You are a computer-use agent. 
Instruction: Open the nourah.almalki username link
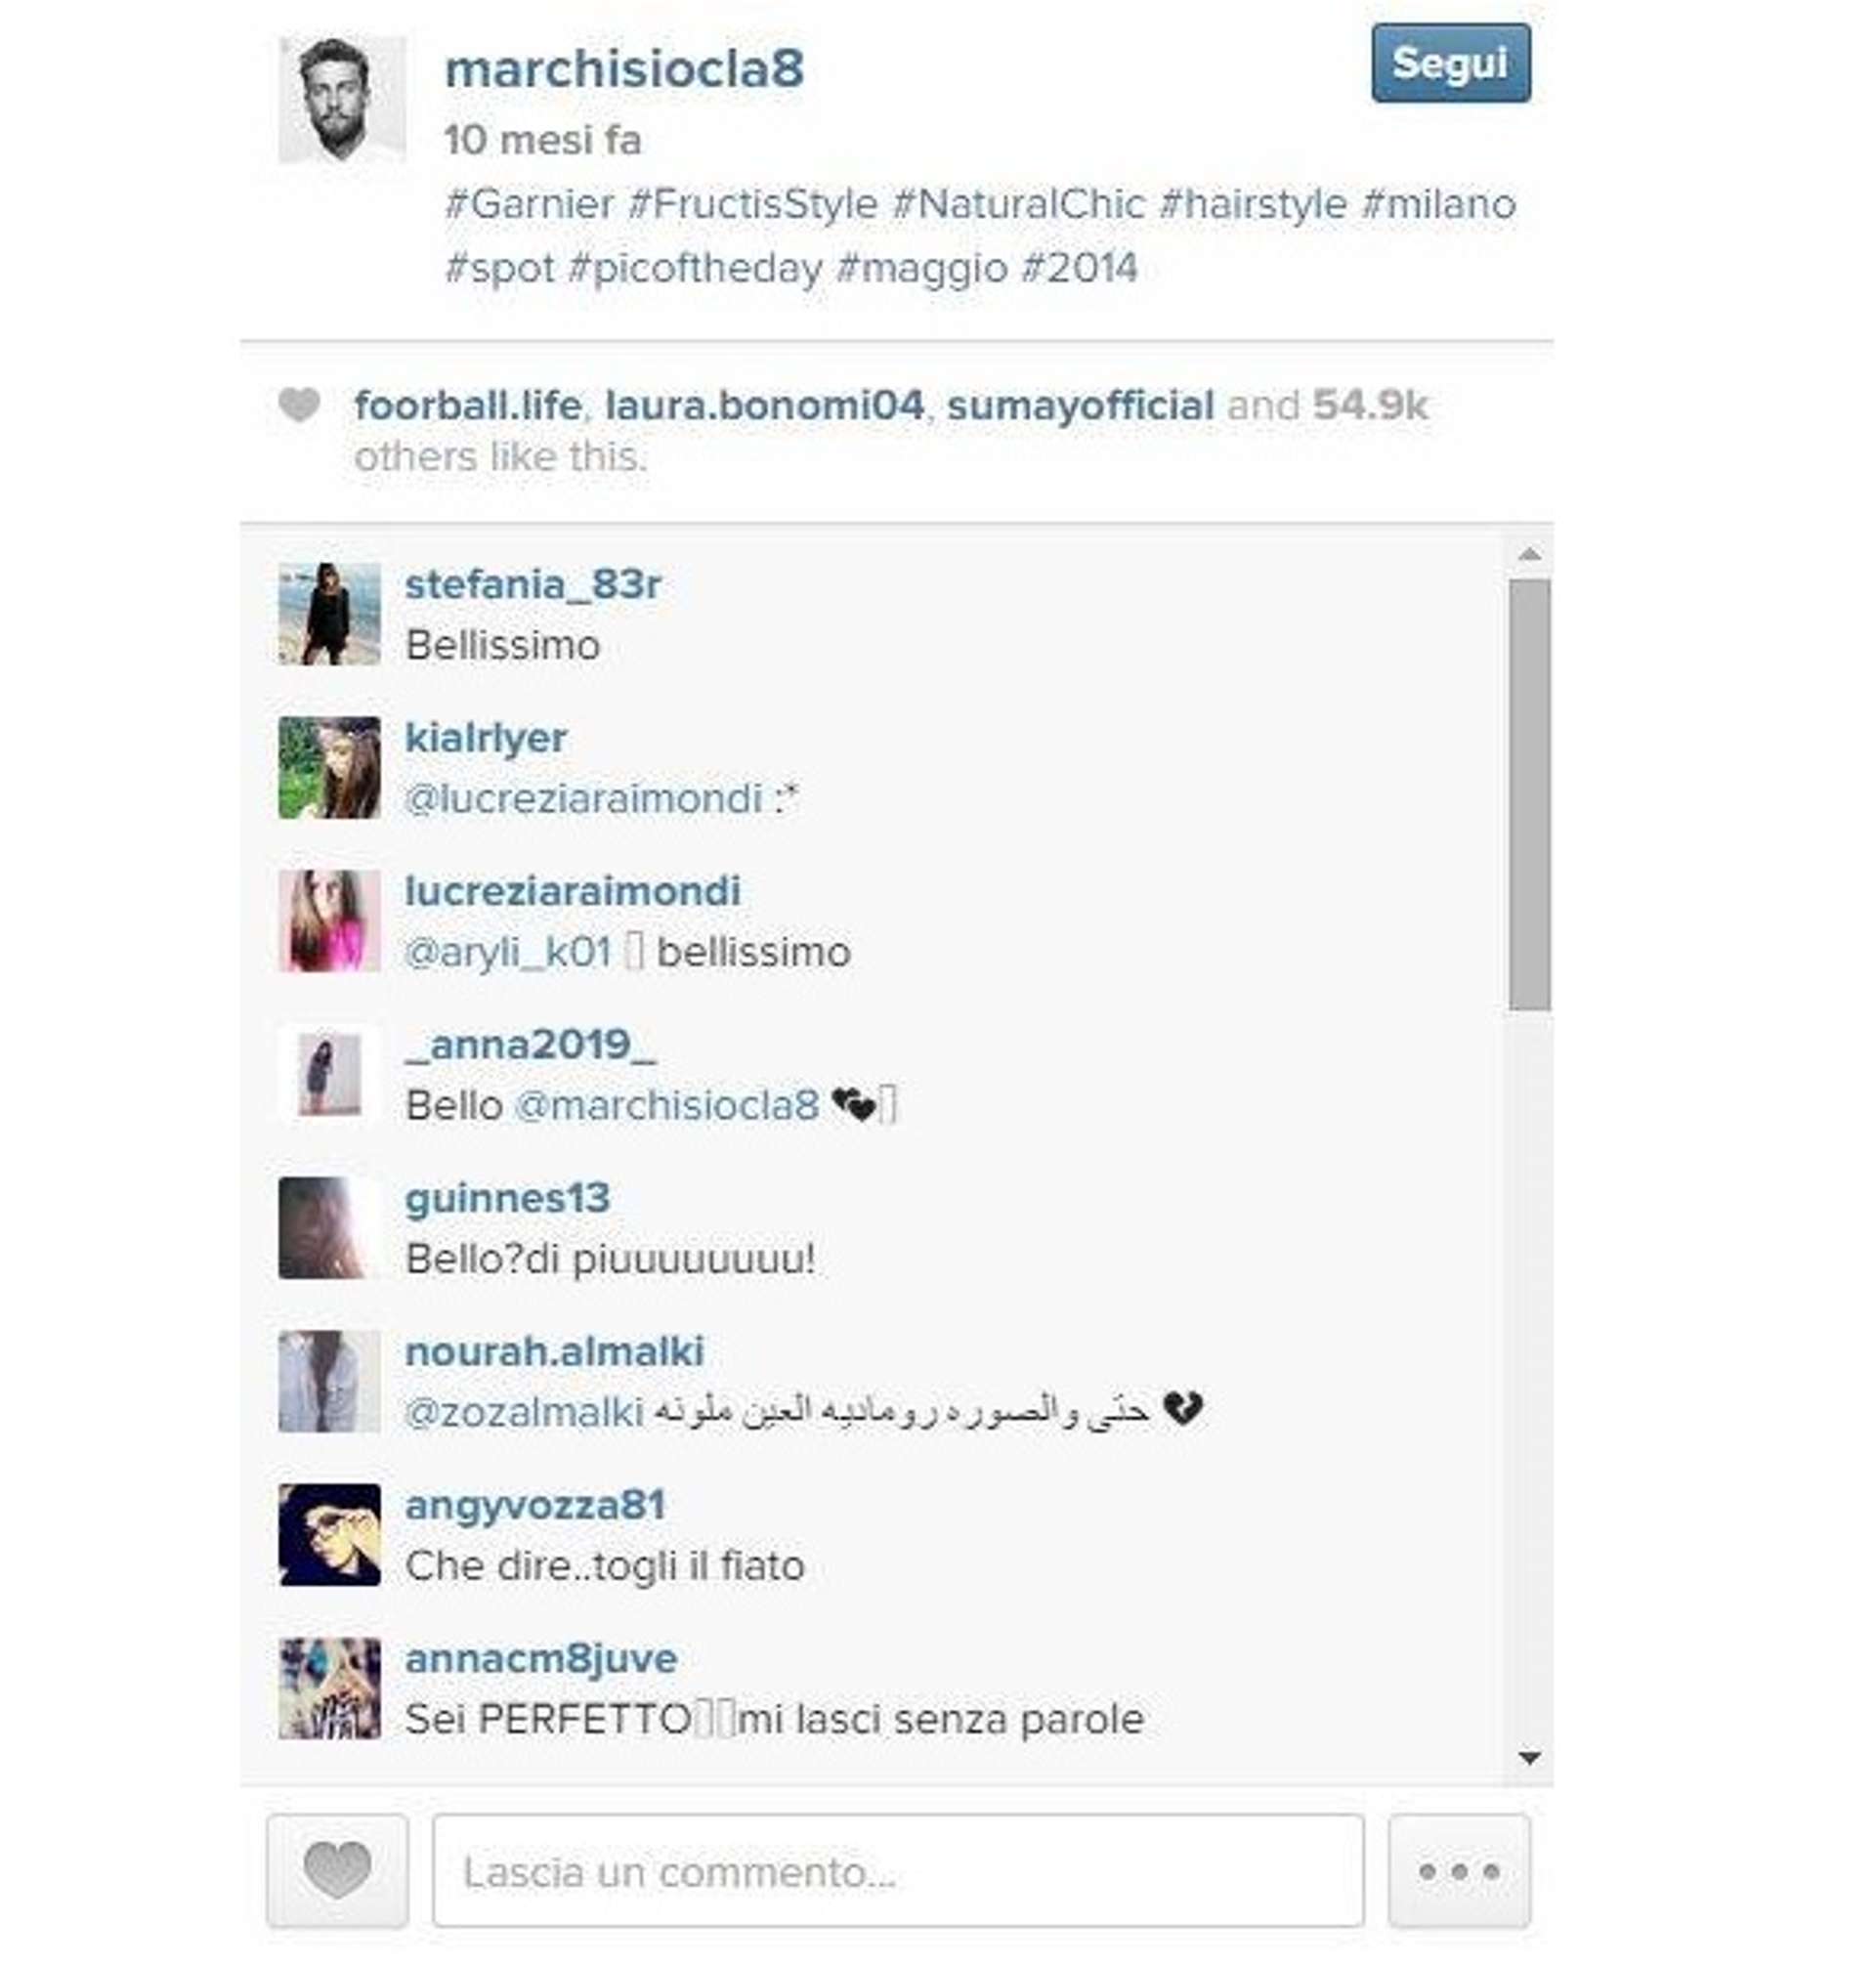point(554,1351)
